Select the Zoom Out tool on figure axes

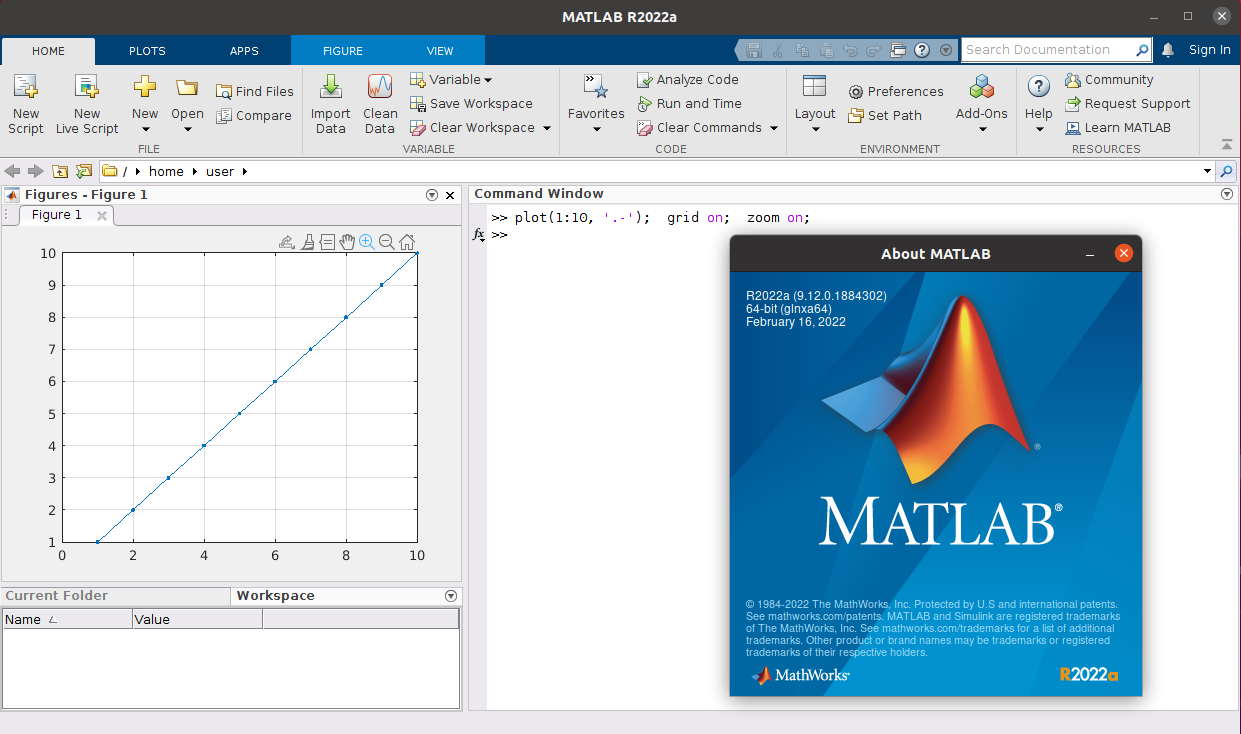[x=387, y=241]
